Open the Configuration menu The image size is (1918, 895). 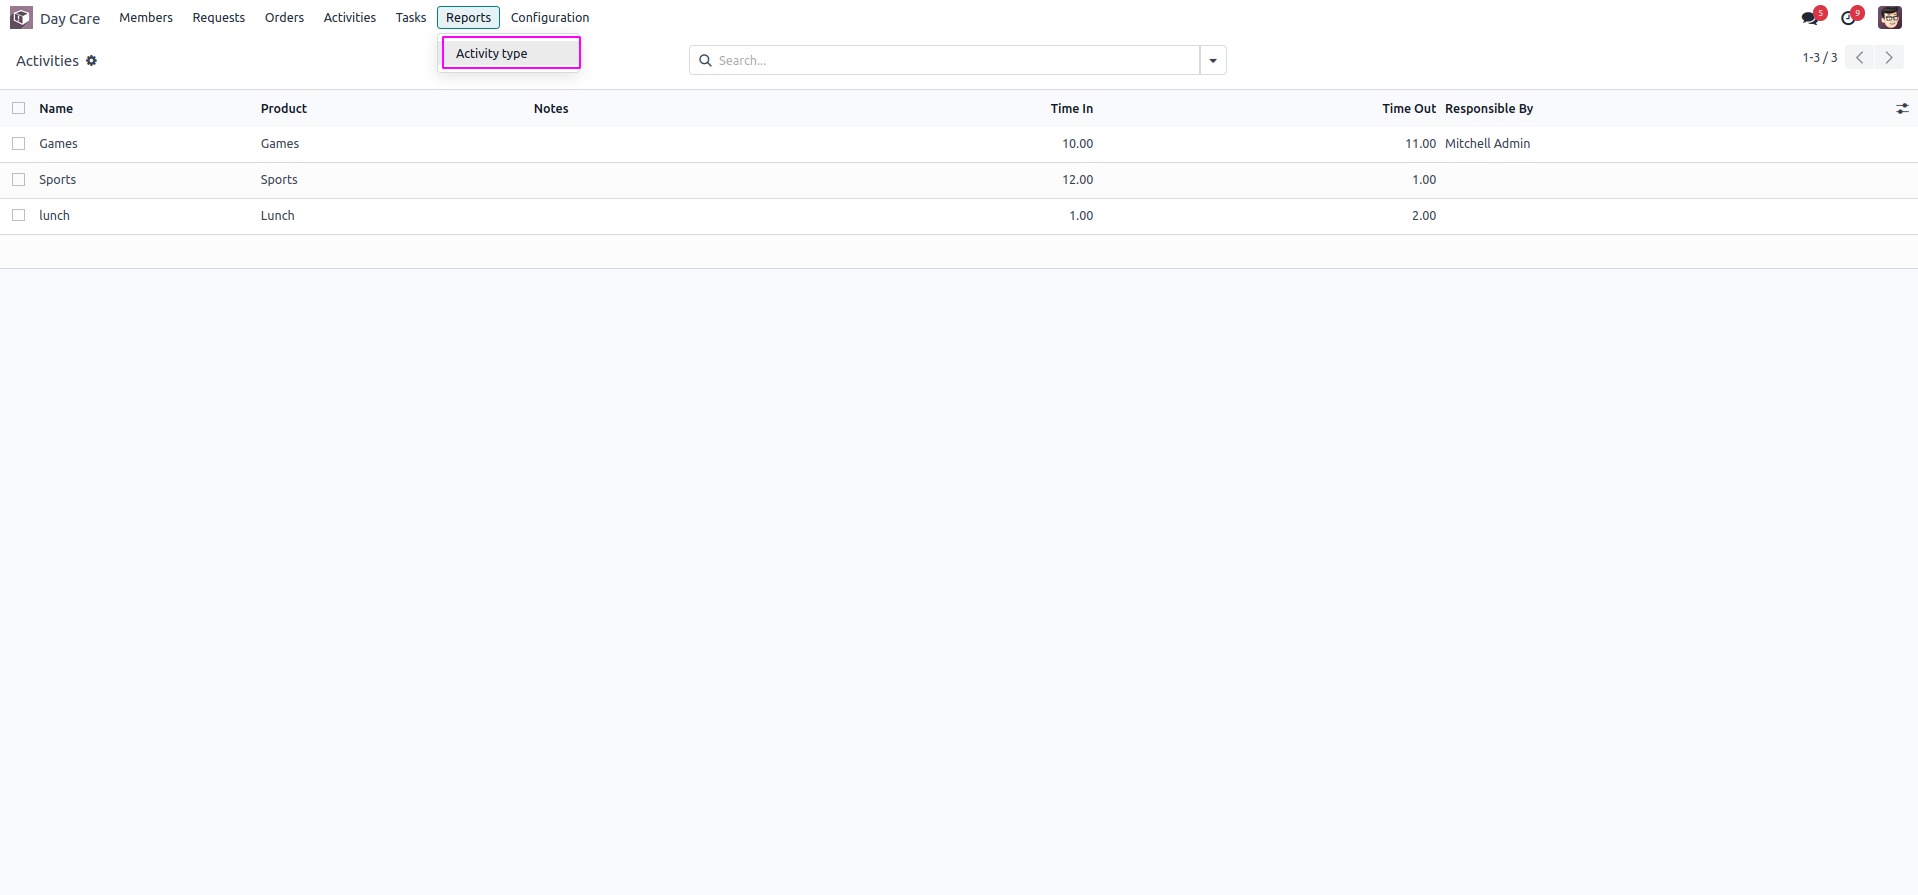tap(550, 18)
